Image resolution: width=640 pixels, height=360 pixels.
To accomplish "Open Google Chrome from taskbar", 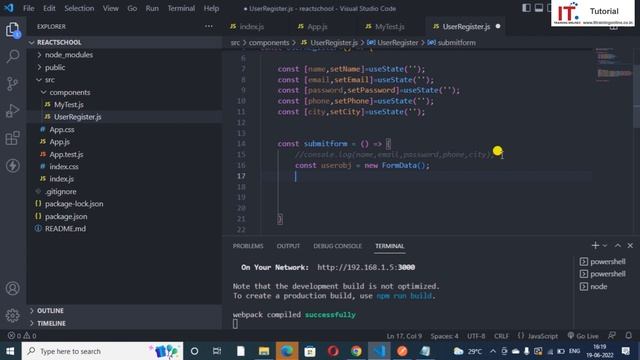I will (356, 351).
